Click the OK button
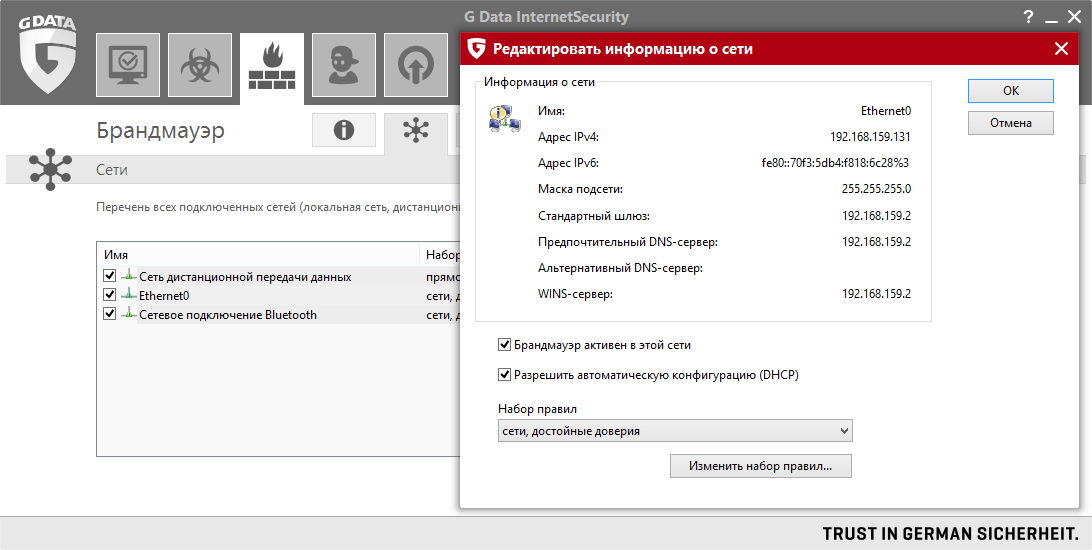 pos(1010,91)
